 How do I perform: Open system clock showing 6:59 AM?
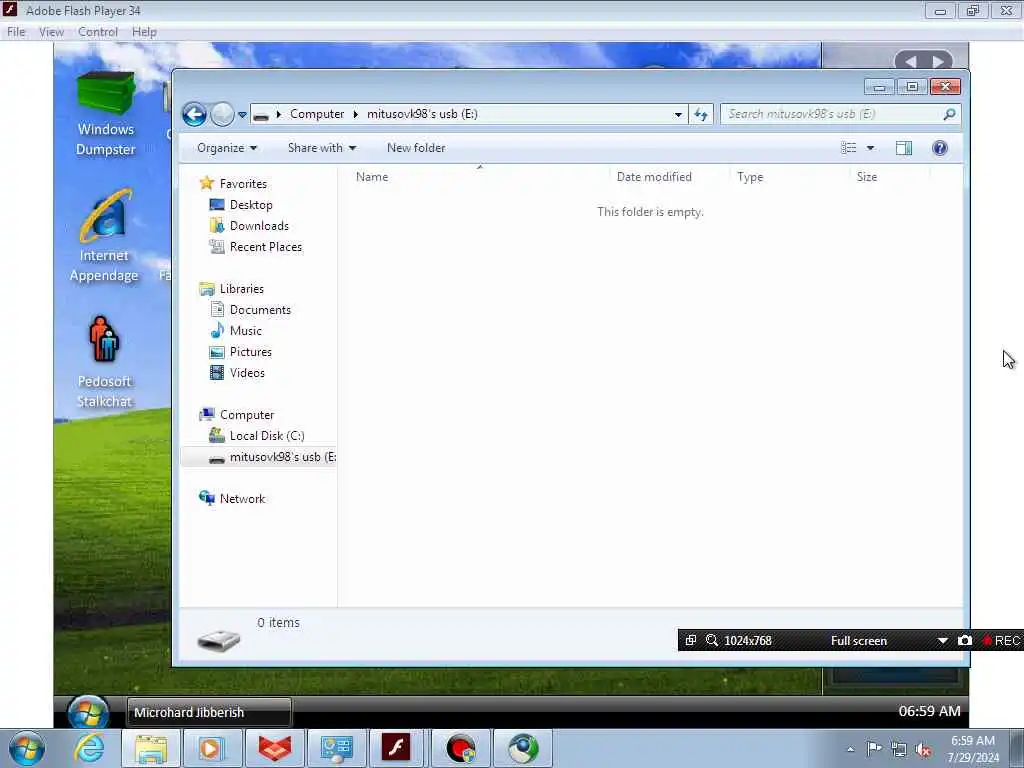point(973,749)
